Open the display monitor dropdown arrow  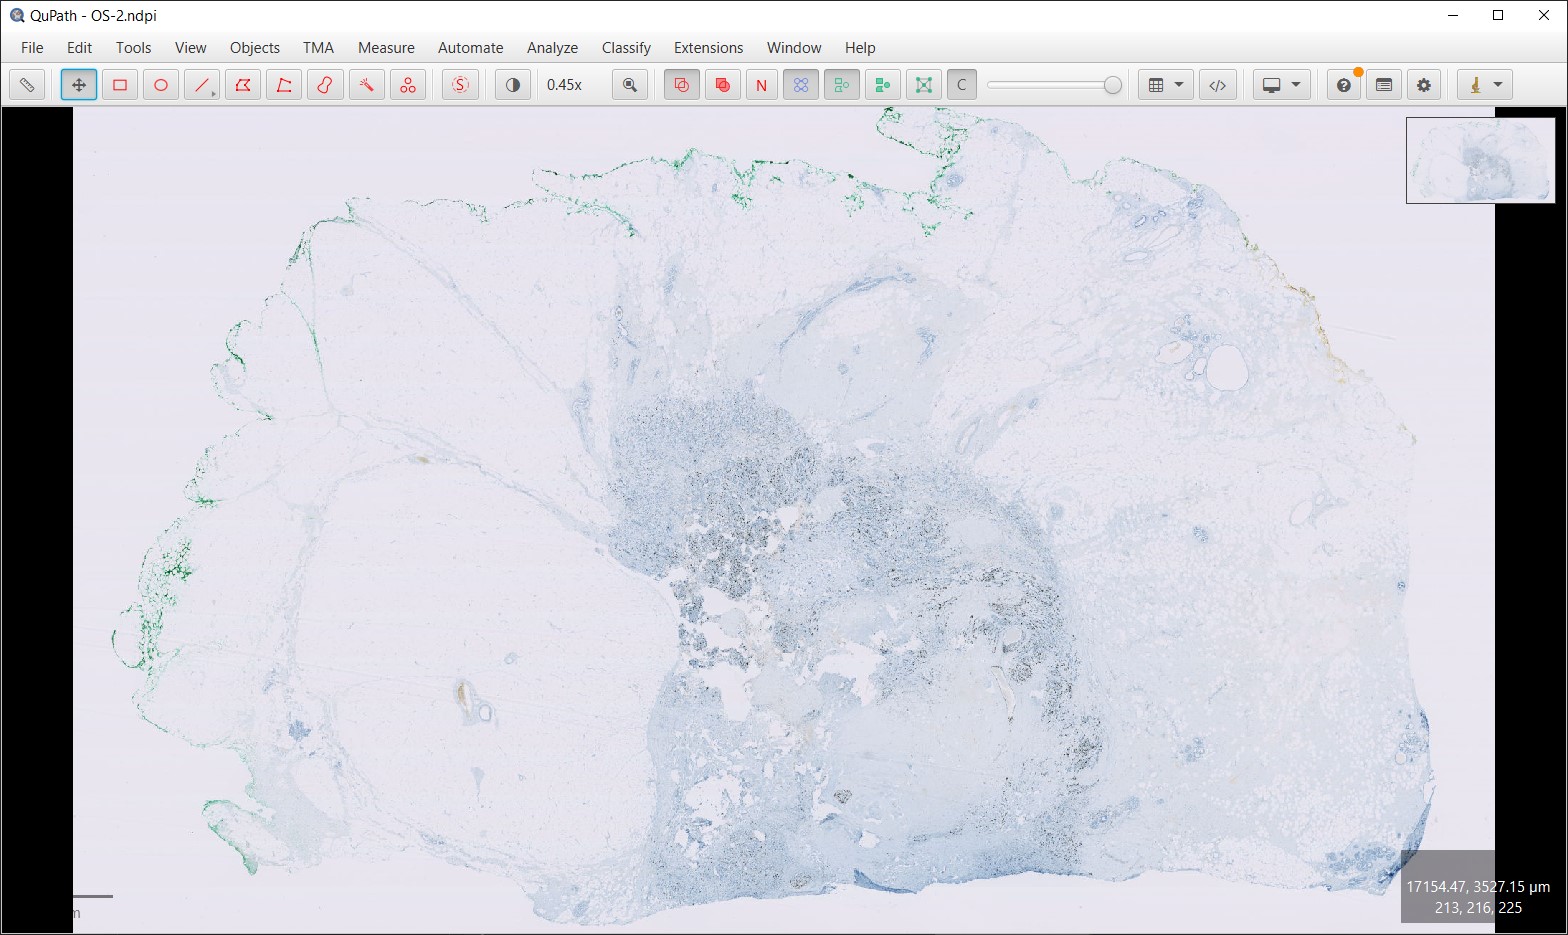(1296, 85)
